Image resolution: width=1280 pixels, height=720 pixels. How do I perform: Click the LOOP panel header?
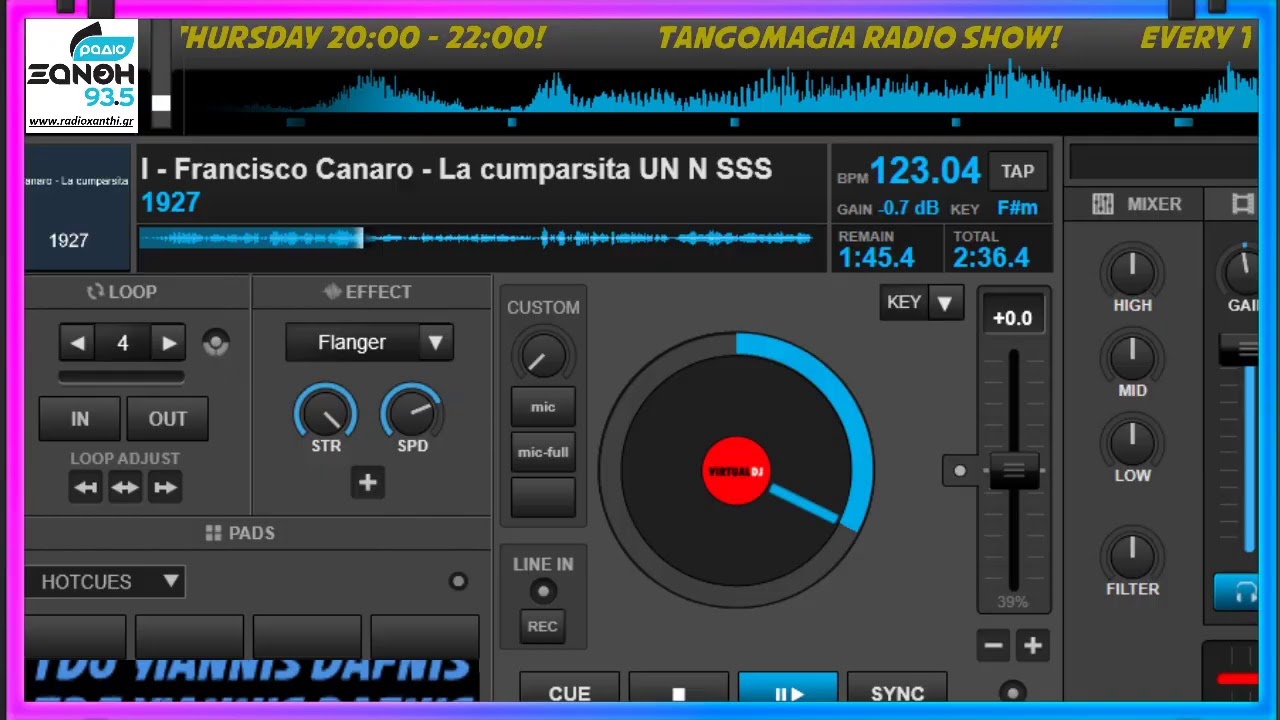[121, 292]
